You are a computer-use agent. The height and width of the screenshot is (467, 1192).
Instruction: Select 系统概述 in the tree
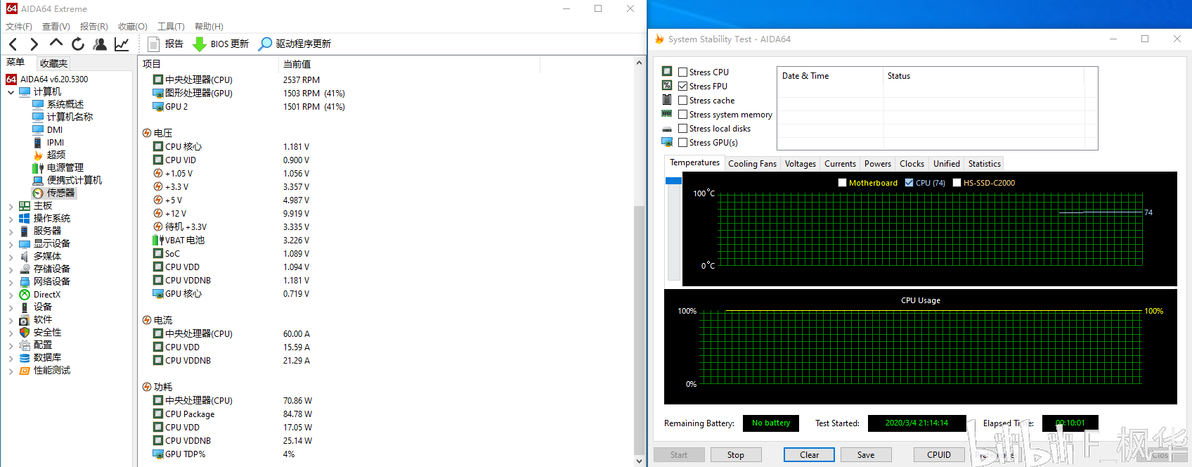(x=65, y=104)
